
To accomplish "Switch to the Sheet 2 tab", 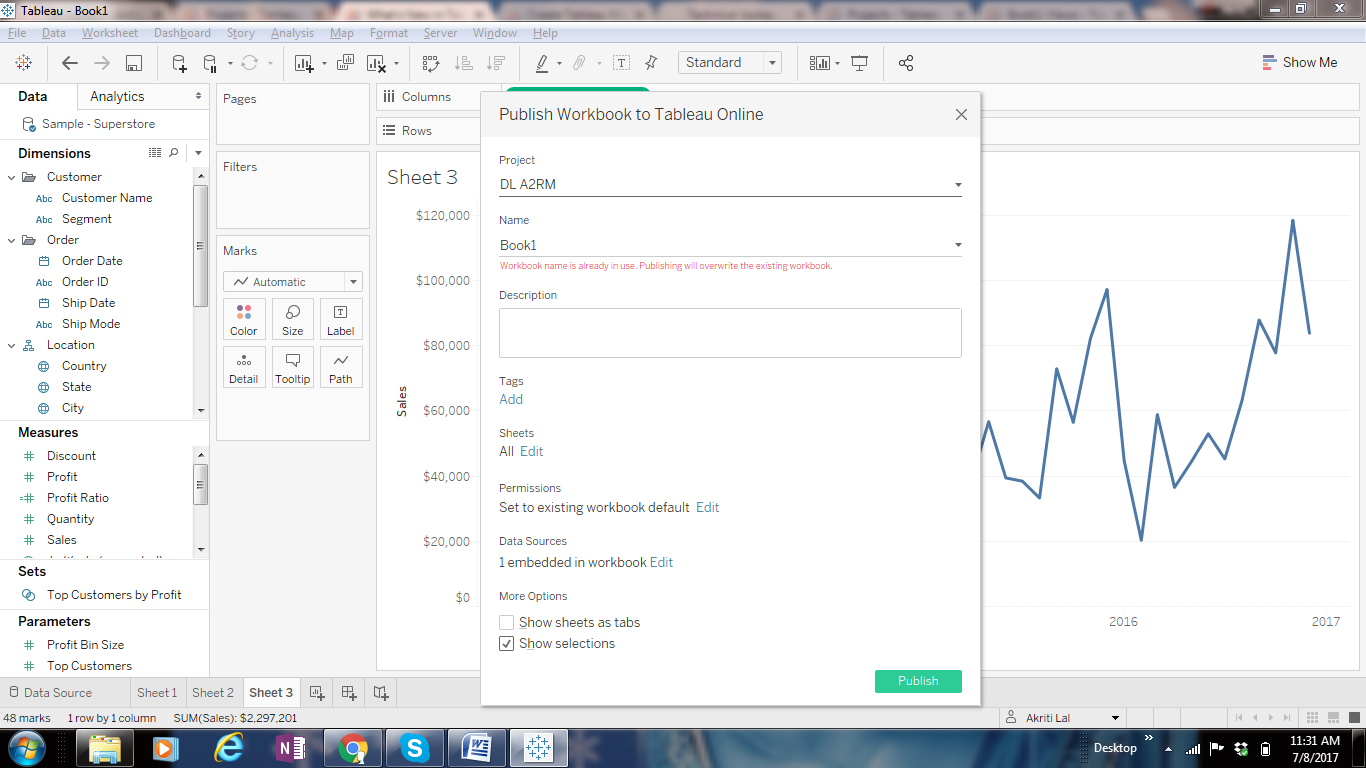I will [213, 692].
